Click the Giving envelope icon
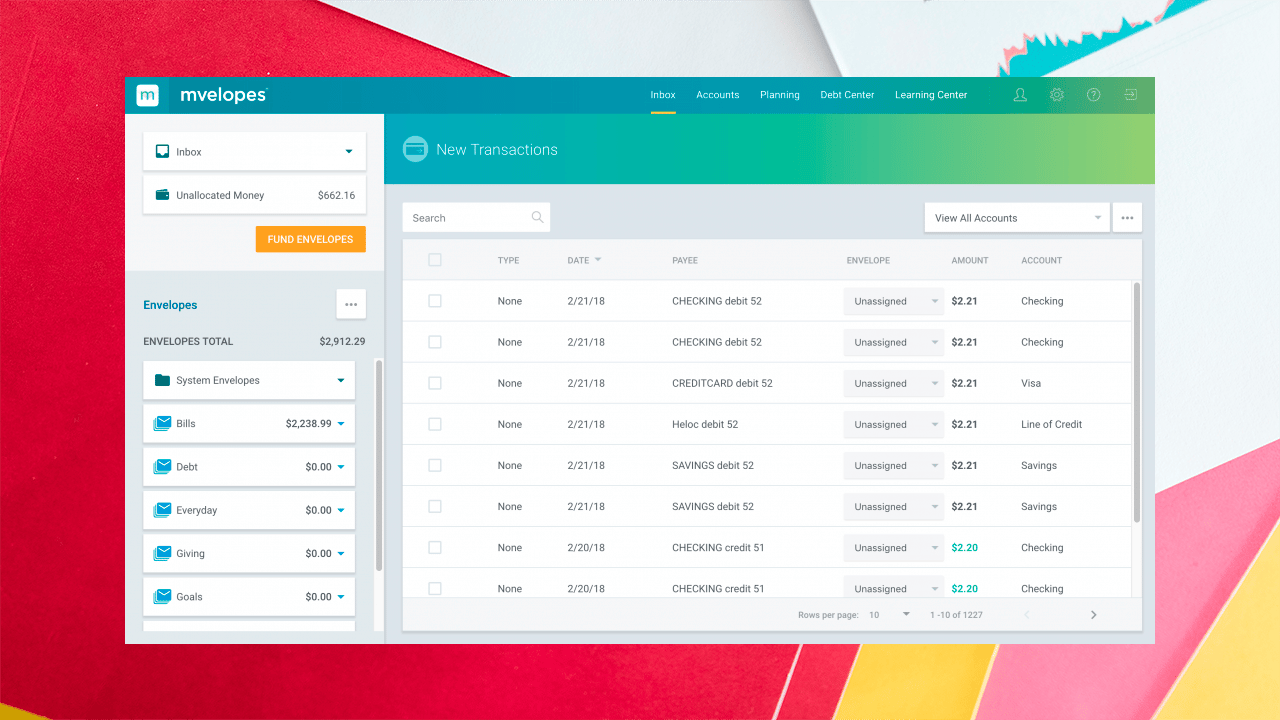This screenshot has width=1280, height=720. [162, 553]
